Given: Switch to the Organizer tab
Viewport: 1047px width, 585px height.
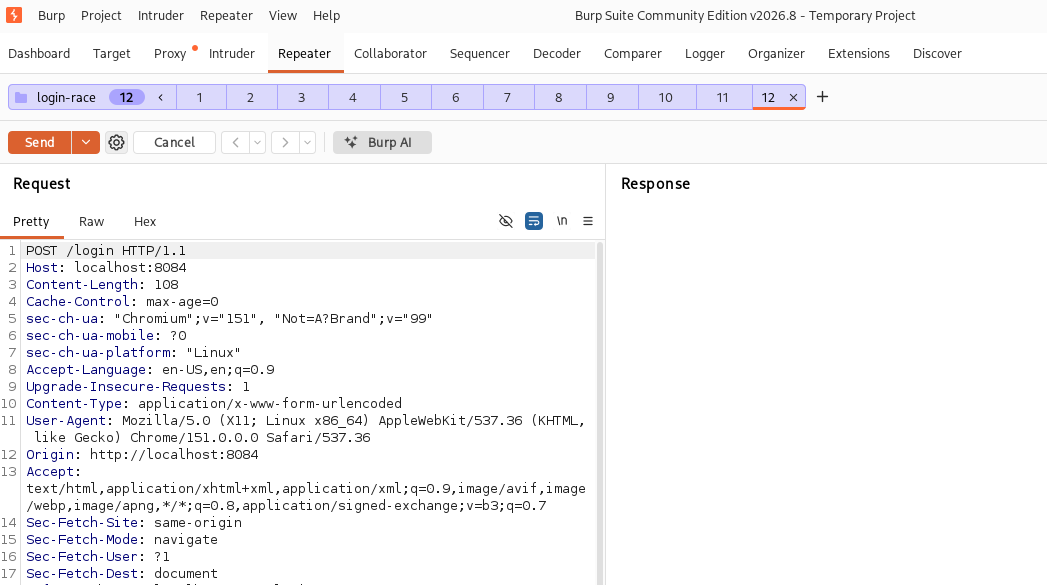Looking at the screenshot, I should point(776,53).
